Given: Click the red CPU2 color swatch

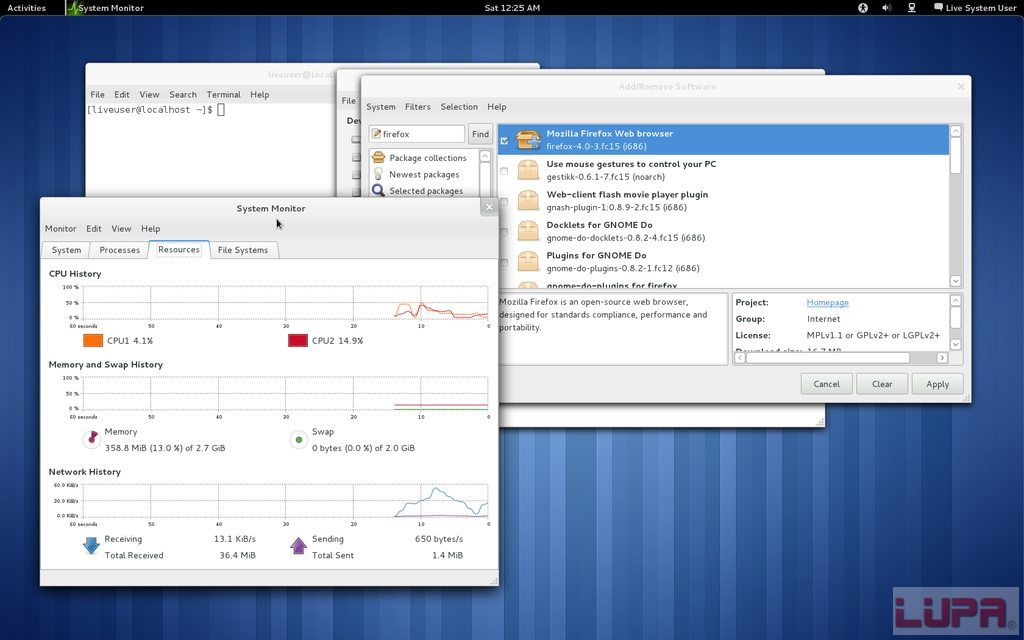Looking at the screenshot, I should [298, 340].
